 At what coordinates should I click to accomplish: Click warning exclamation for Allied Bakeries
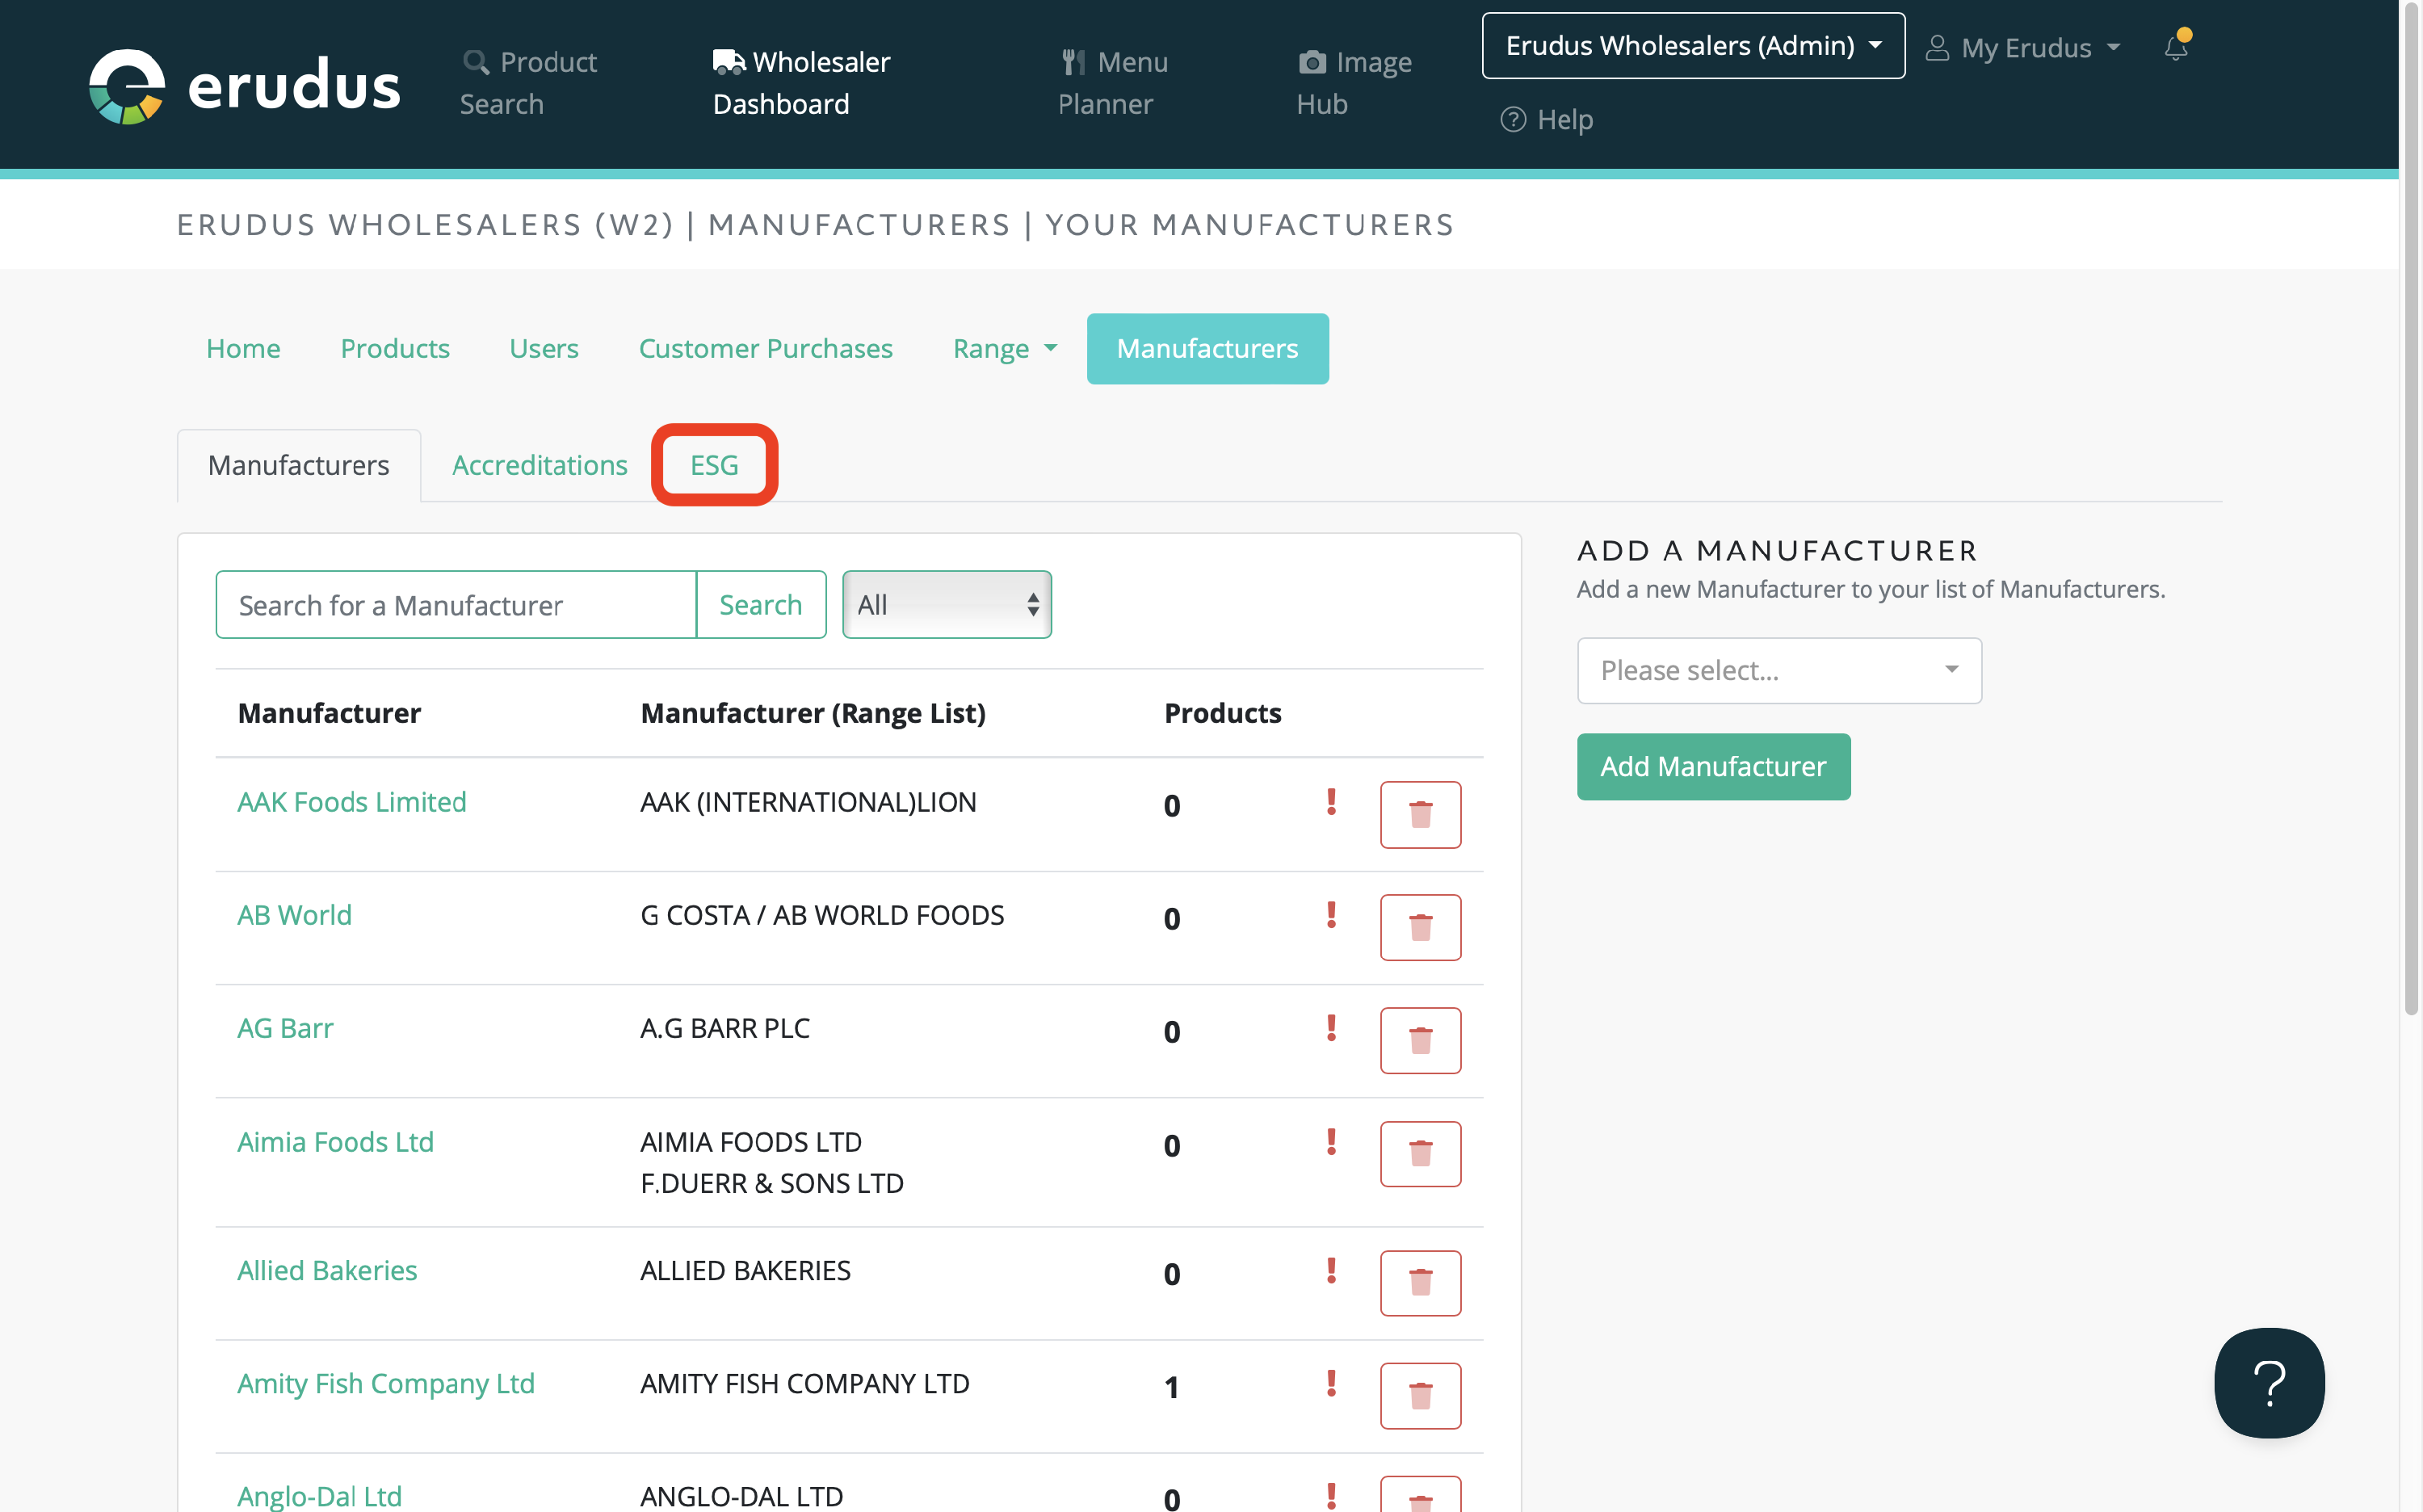pos(1331,1270)
